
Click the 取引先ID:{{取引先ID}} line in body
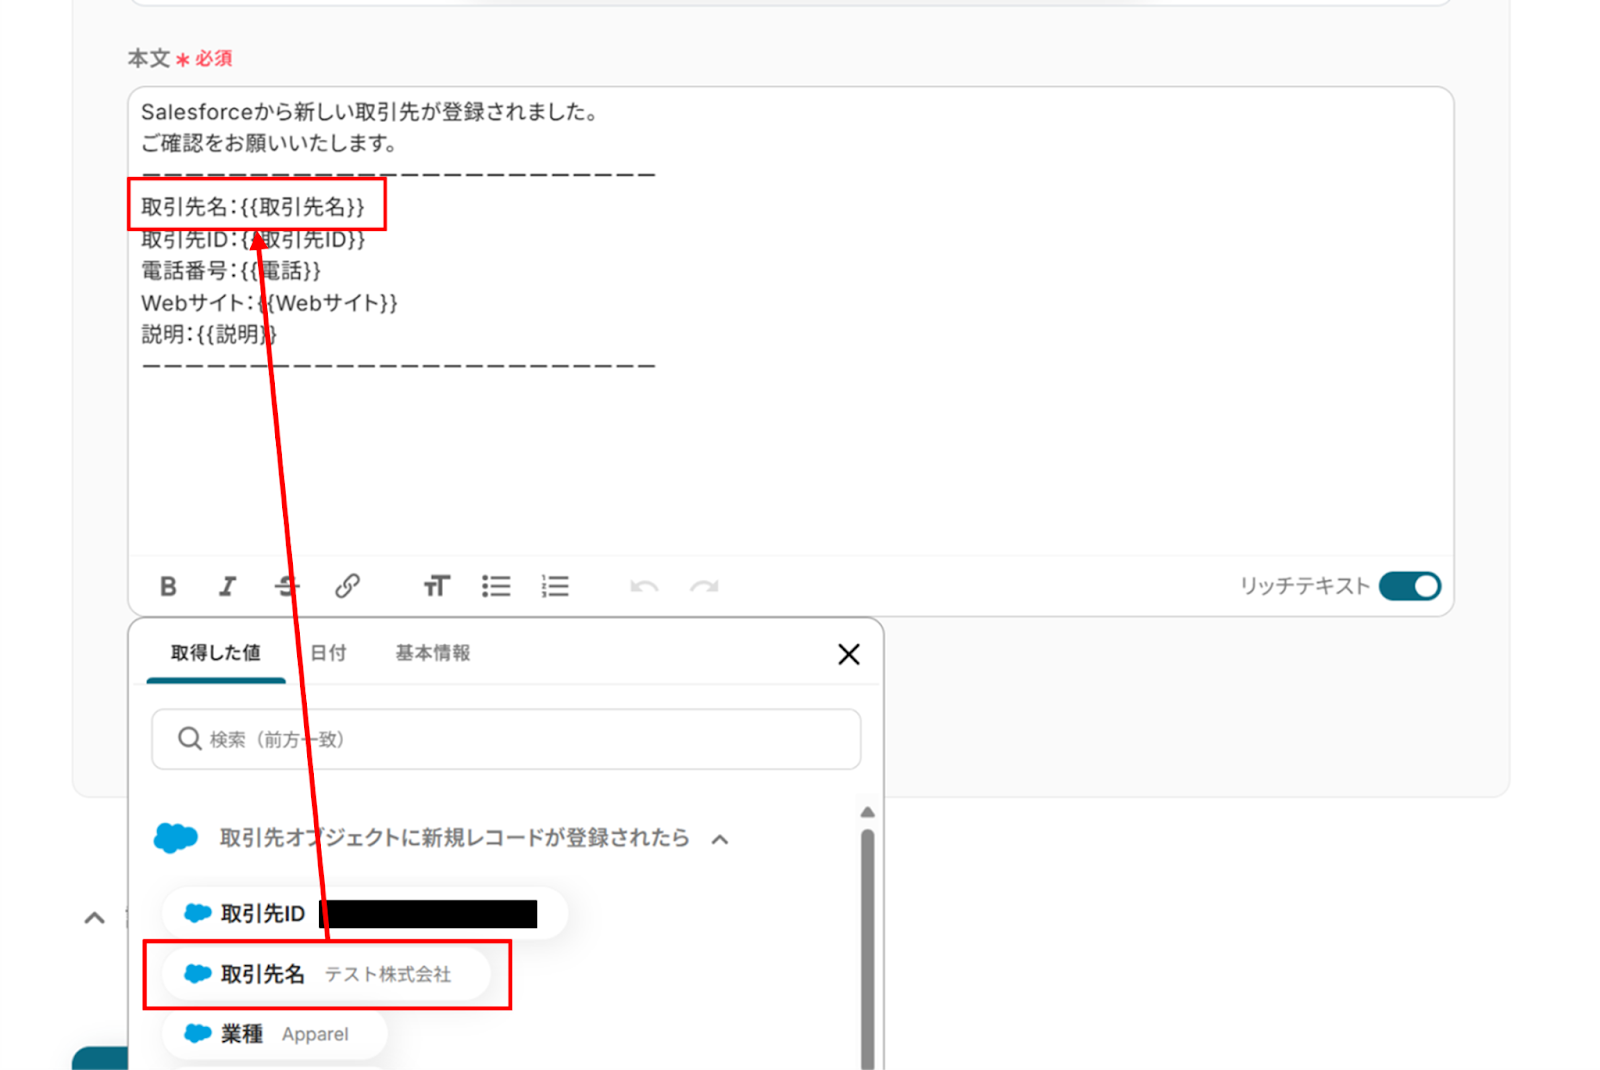(x=253, y=239)
